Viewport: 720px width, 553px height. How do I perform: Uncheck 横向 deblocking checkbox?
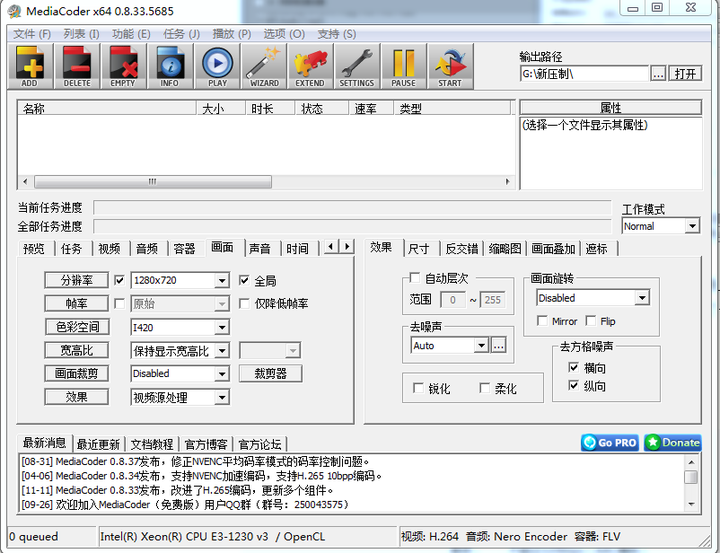574,367
